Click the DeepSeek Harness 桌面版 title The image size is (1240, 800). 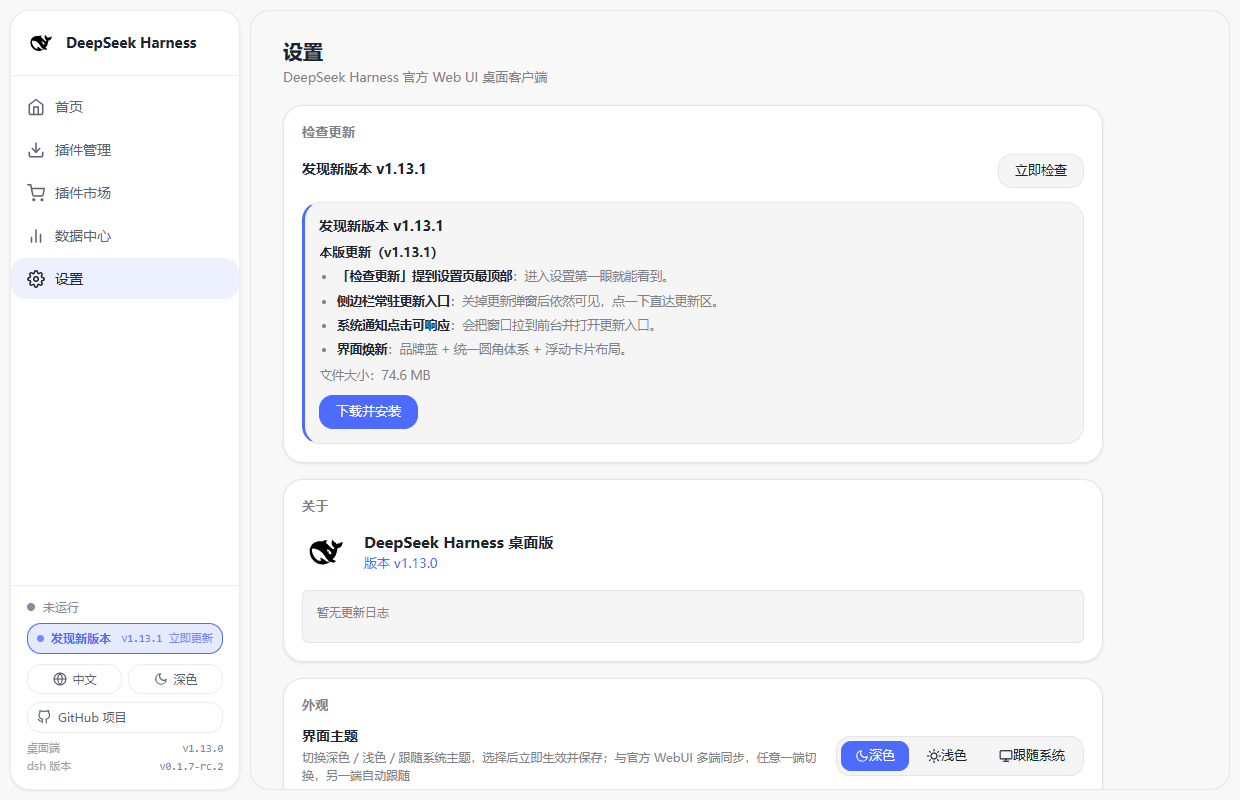tap(459, 542)
